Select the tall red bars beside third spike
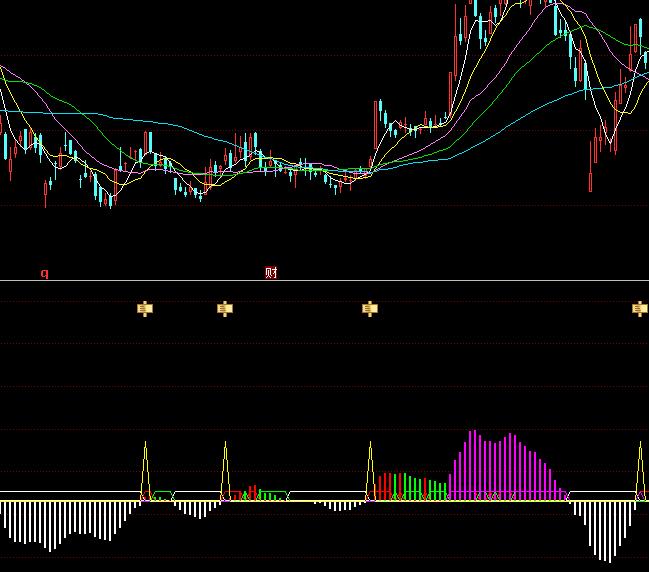The width and height of the screenshot is (649, 572). (384, 486)
